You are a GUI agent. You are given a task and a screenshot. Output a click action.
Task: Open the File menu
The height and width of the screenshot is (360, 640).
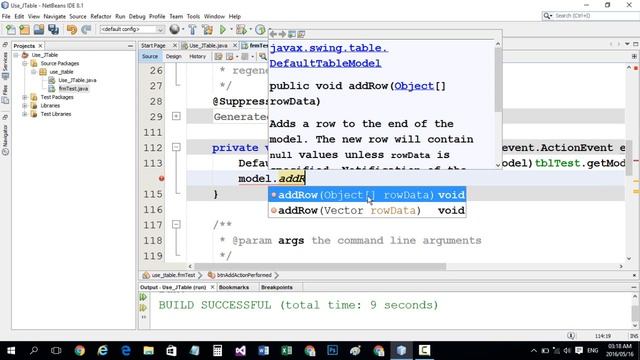point(6,16)
